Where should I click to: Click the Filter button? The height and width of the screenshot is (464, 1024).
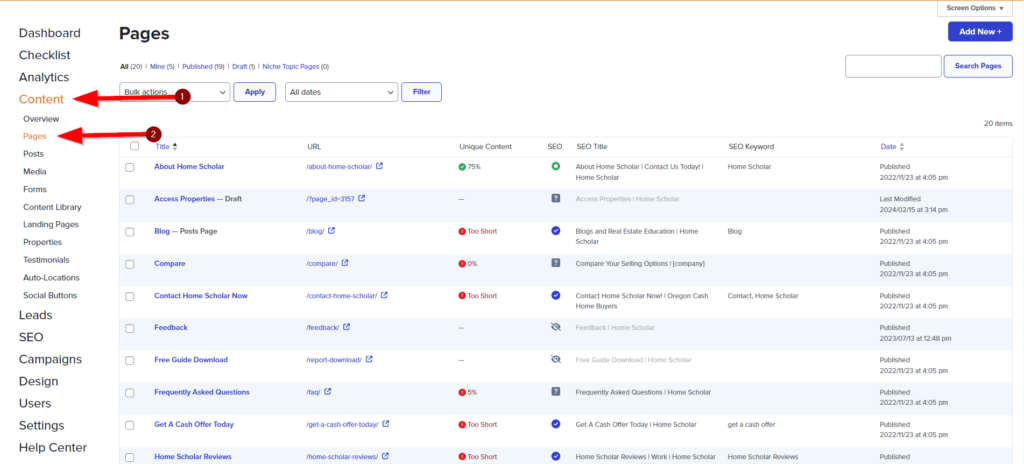click(422, 92)
